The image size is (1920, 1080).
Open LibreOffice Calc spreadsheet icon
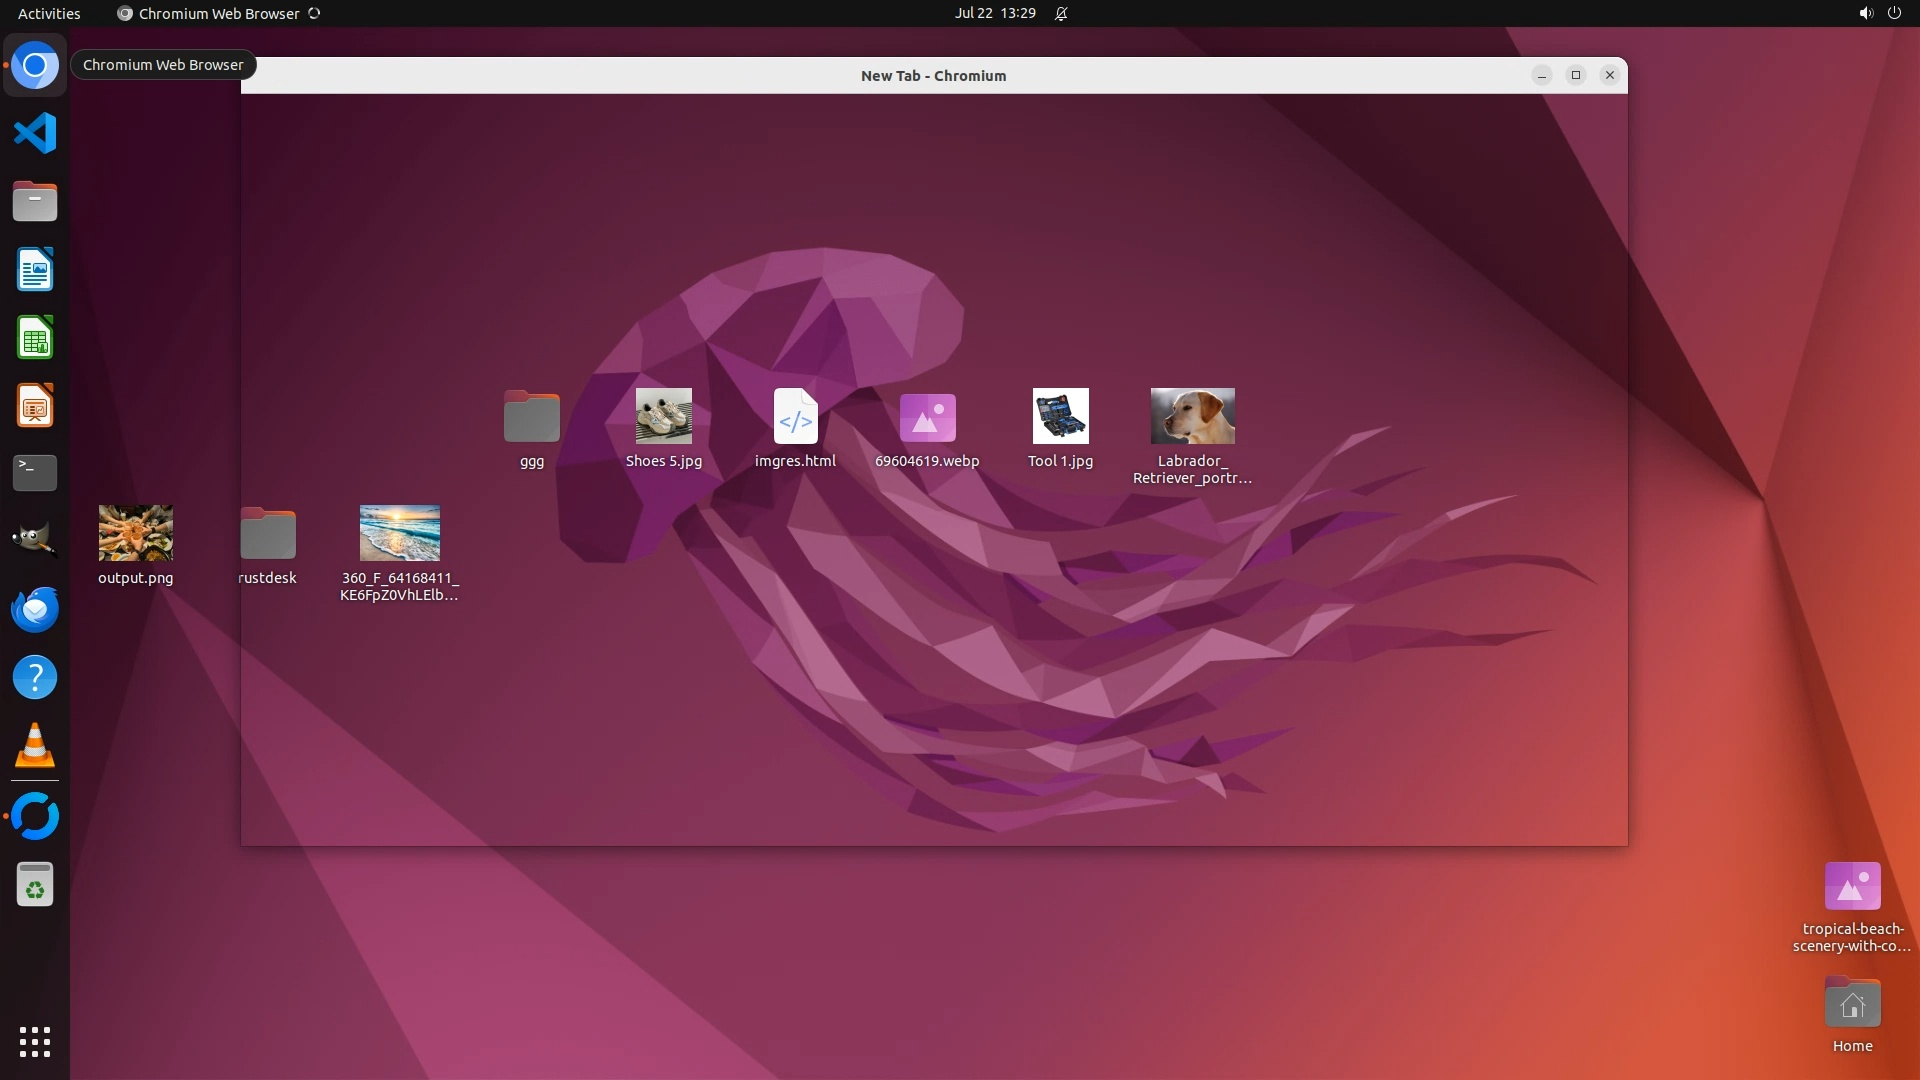[x=35, y=338]
